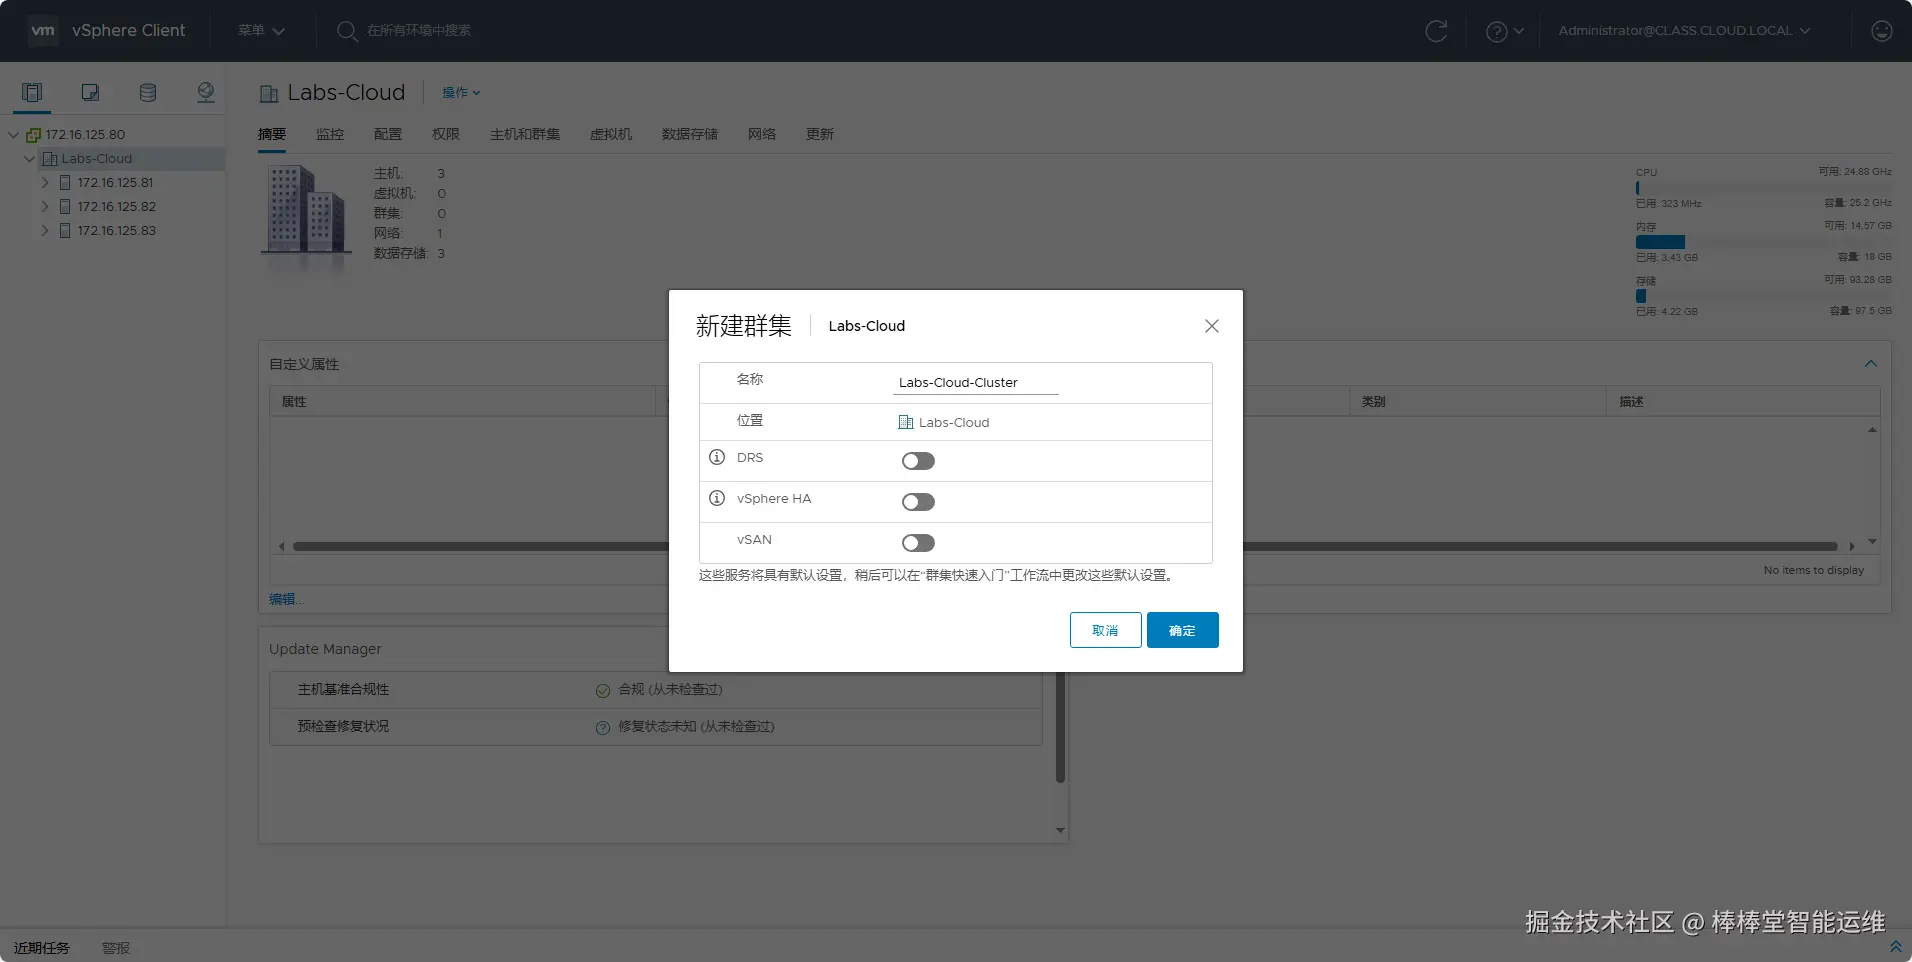
Task: Open the Storage view icon
Action: click(148, 93)
